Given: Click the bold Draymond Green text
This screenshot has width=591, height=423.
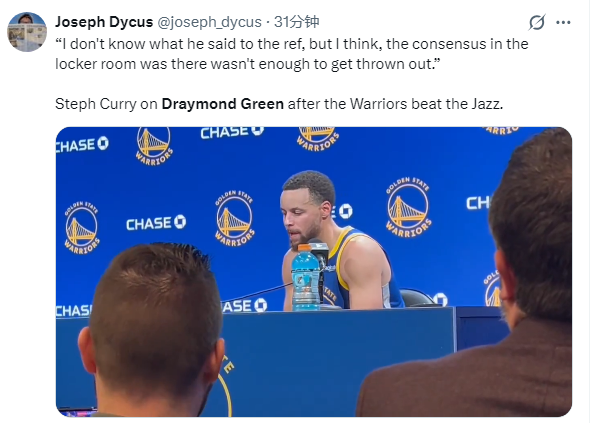Looking at the screenshot, I should (222, 104).
